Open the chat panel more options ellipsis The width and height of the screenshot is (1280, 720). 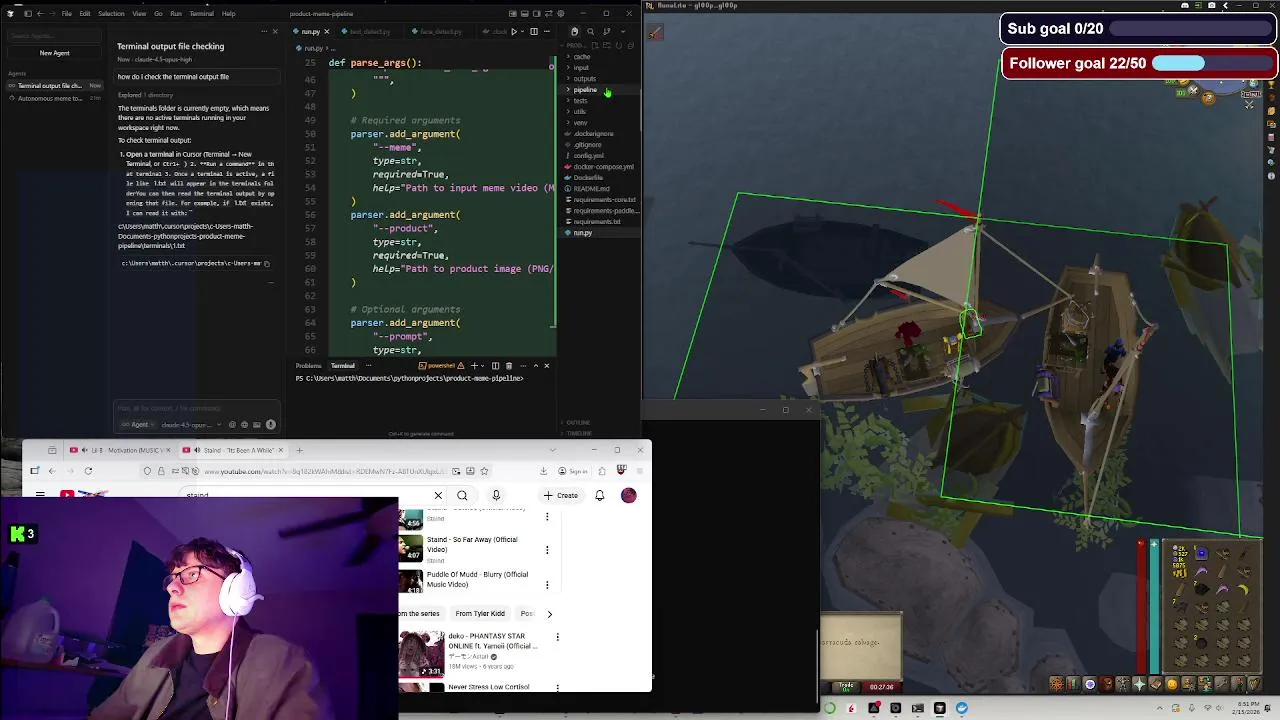tap(263, 32)
